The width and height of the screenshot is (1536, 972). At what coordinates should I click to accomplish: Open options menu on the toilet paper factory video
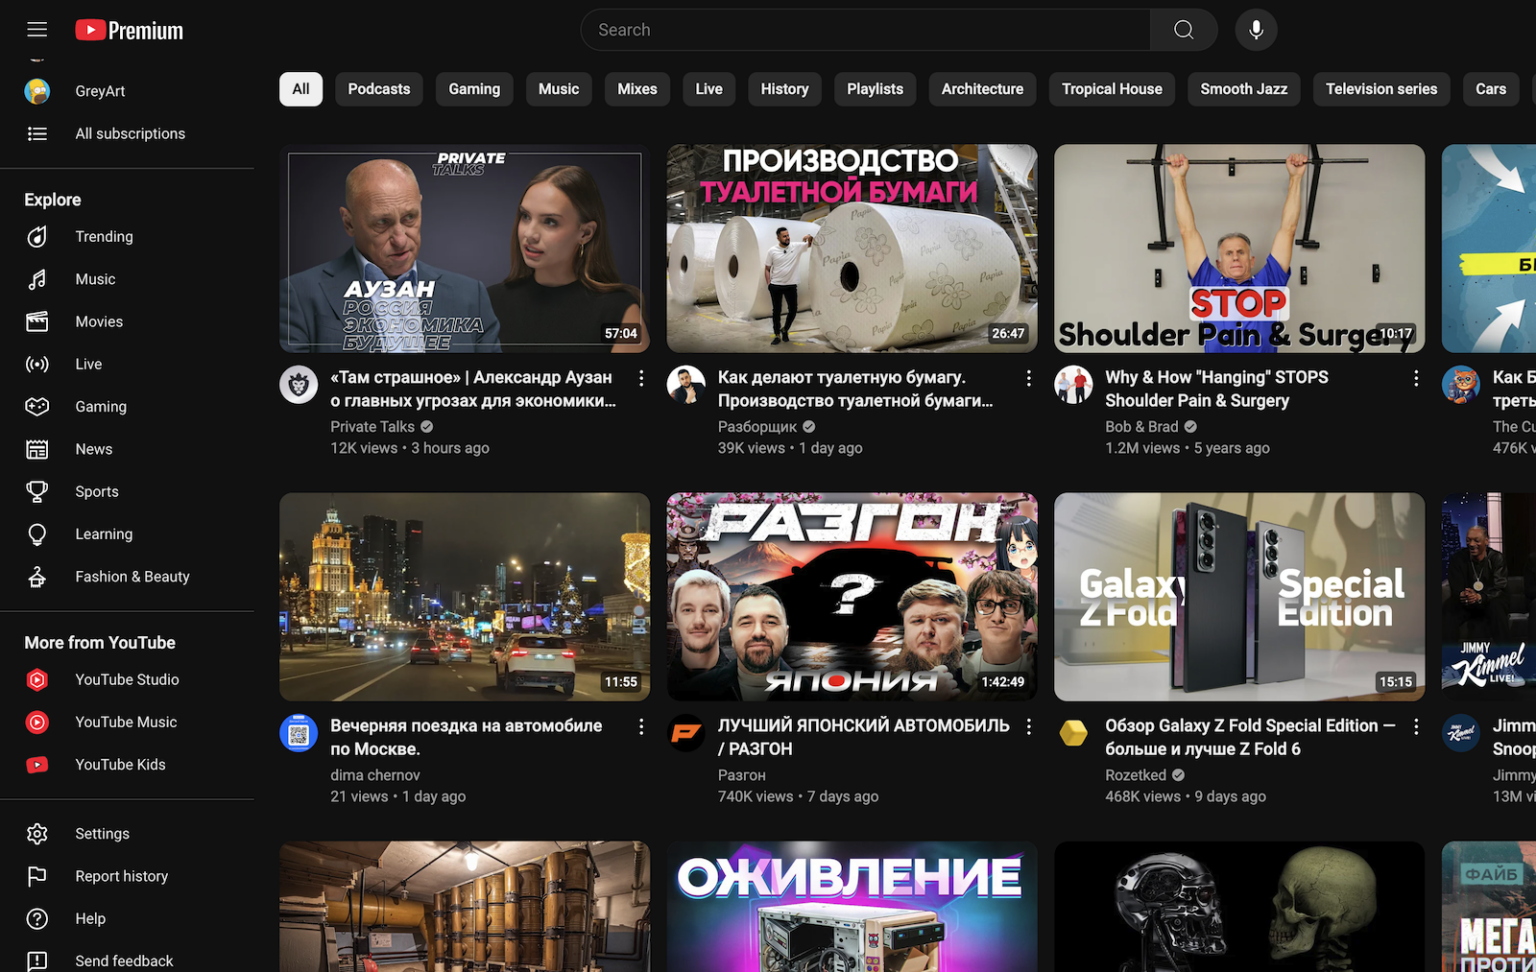click(1028, 378)
